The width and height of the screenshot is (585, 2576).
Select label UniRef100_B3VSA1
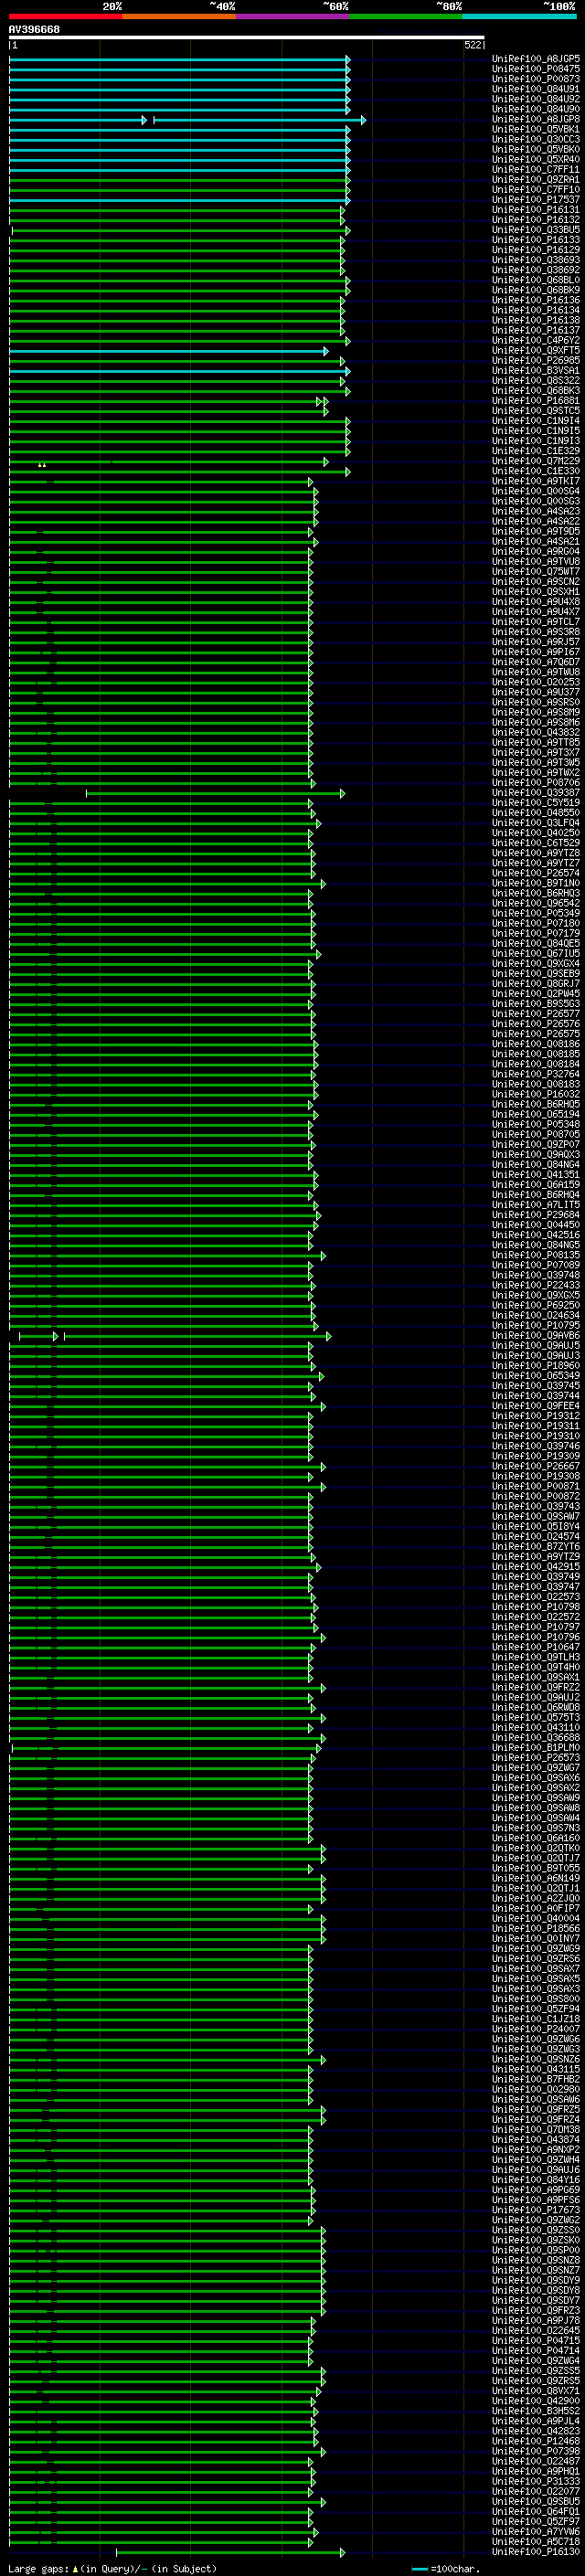(536, 371)
